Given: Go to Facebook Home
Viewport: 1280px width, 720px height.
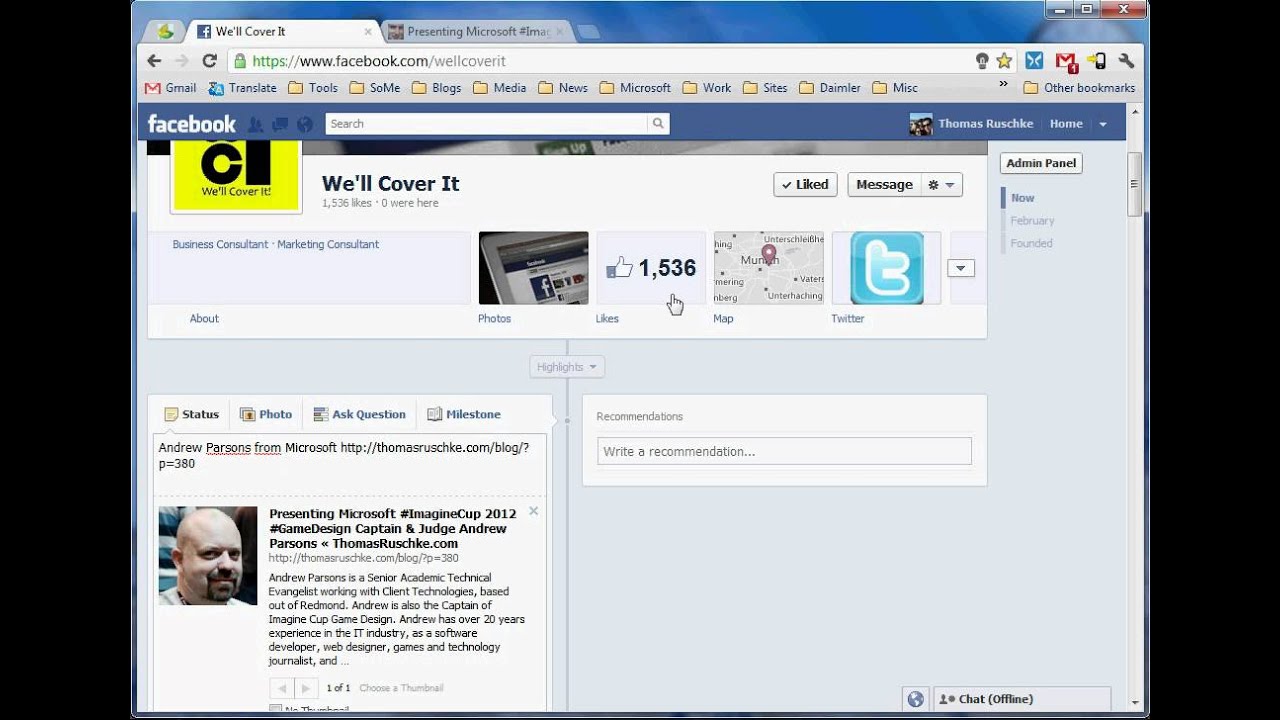Looking at the screenshot, I should click(x=1066, y=124).
